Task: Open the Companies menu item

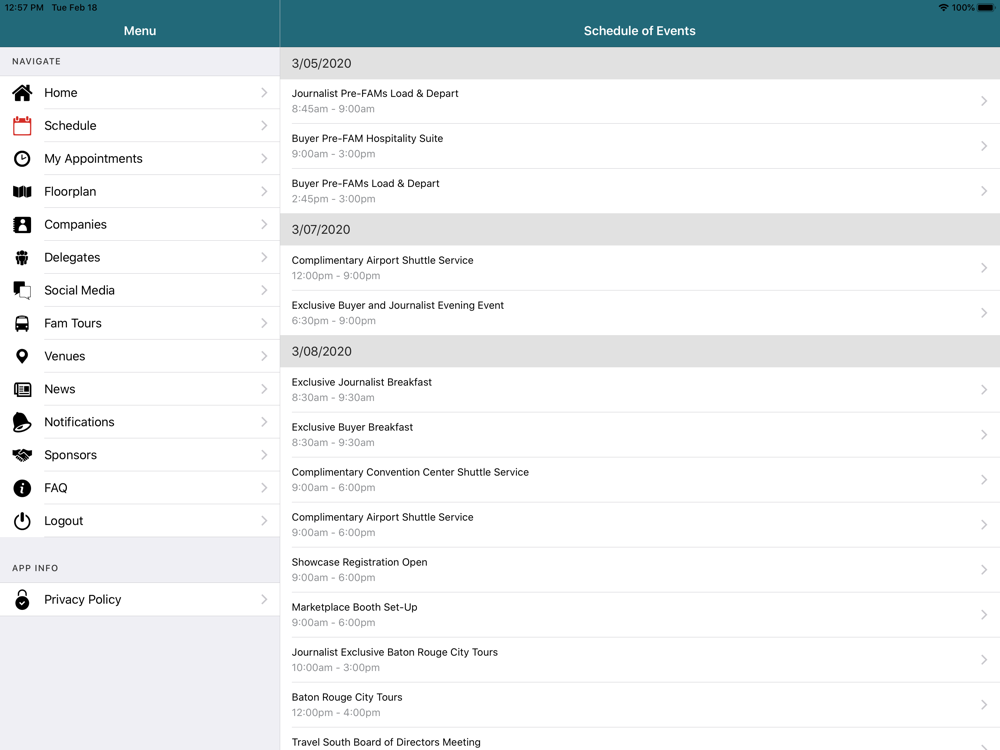Action: [140, 224]
